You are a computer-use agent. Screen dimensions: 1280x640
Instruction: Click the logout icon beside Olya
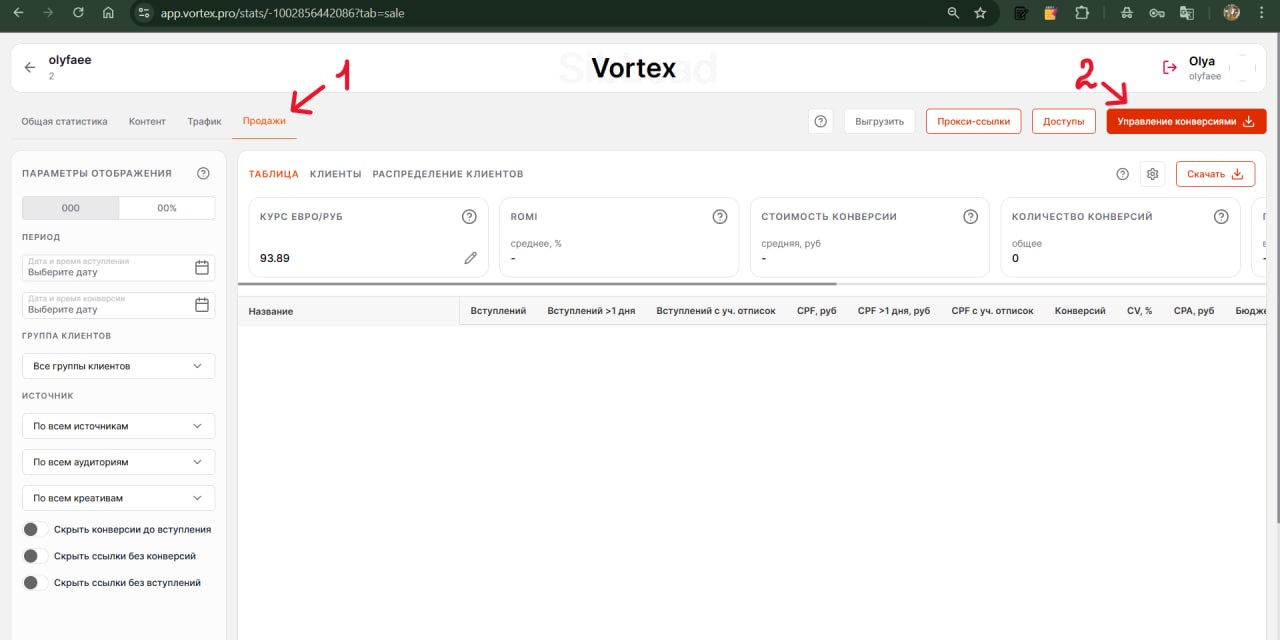[1169, 67]
